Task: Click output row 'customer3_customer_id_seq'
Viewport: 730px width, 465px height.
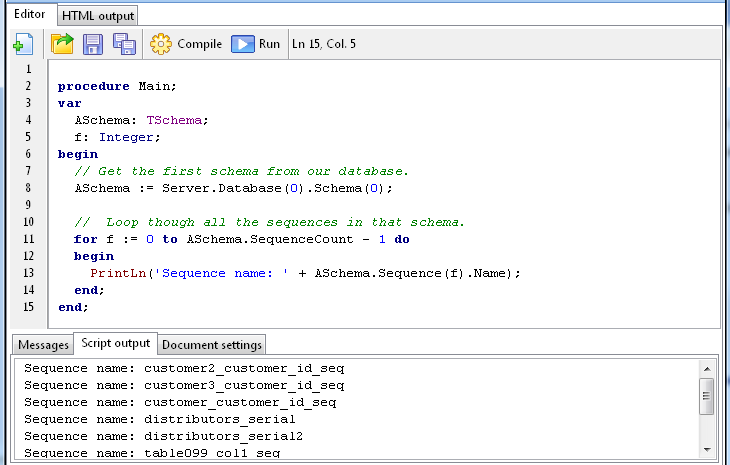Action: (x=184, y=385)
